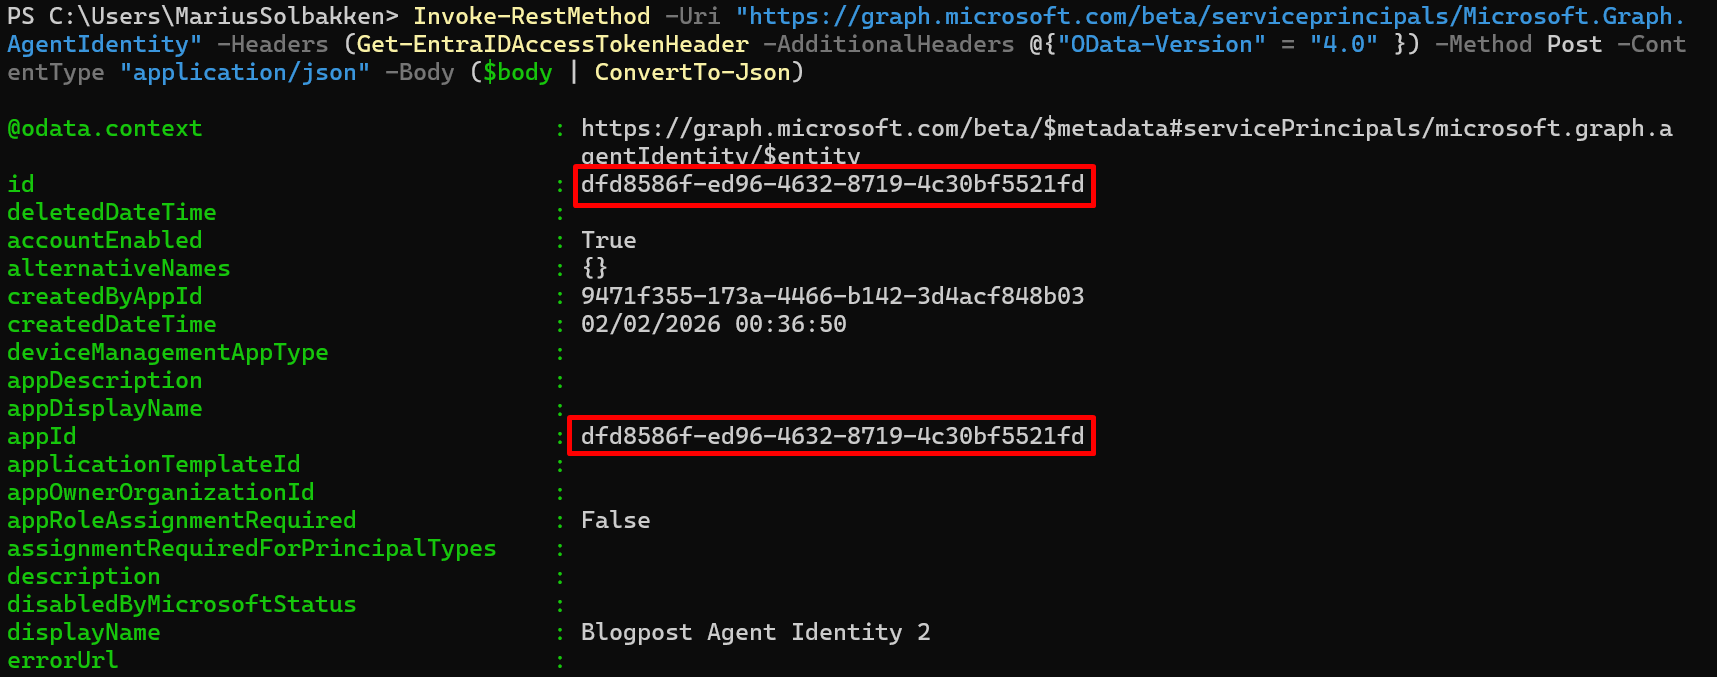Click the $body variable in the command
This screenshot has height=677, width=1717.
pos(517,73)
